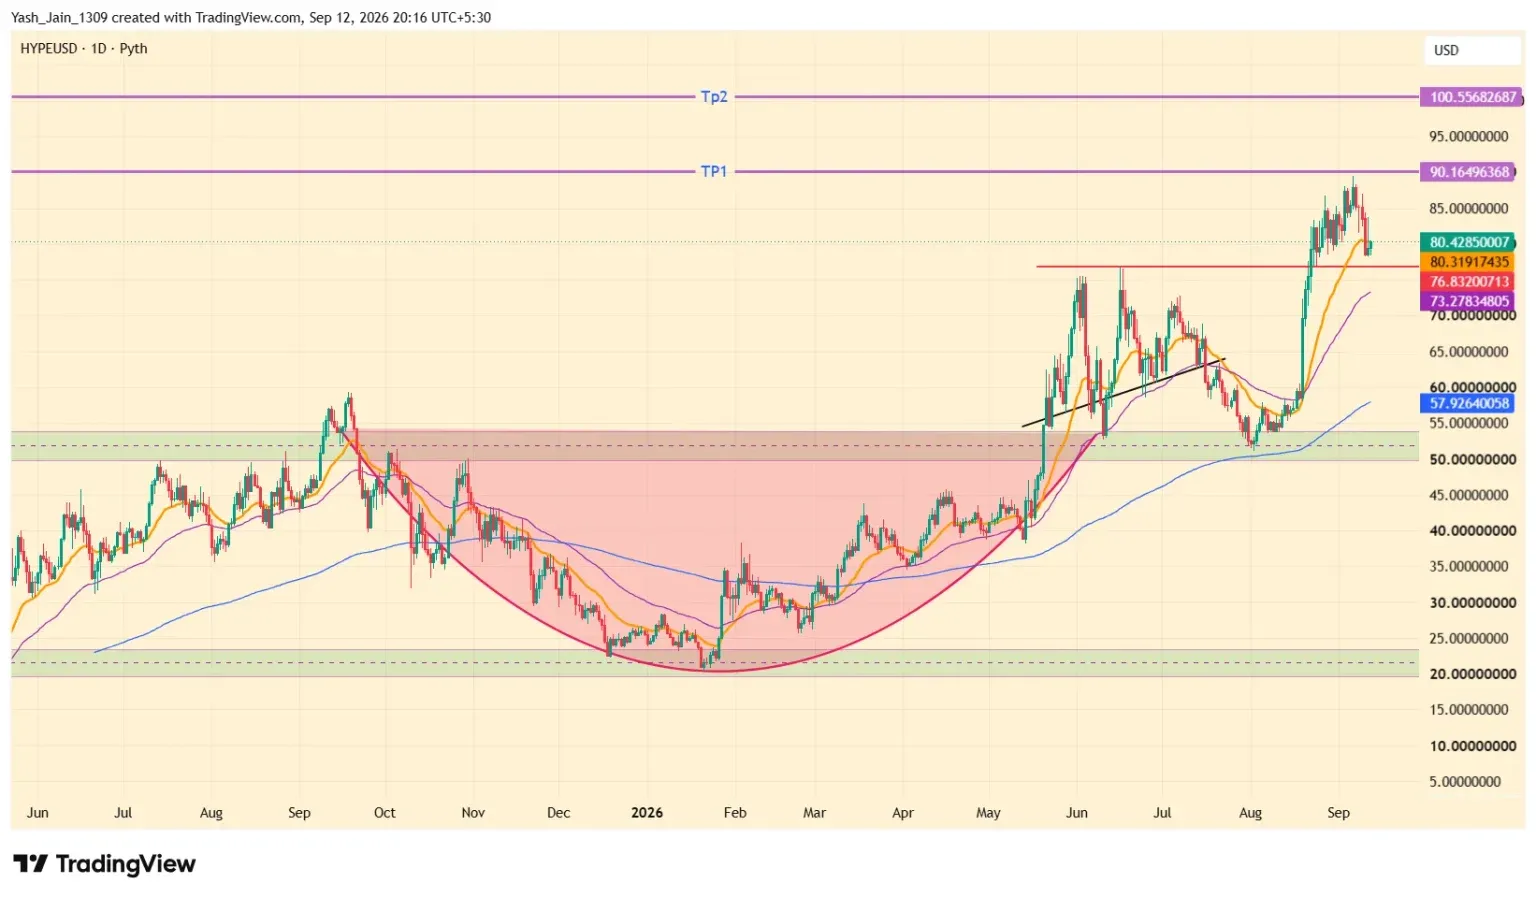The image size is (1536, 898).
Task: Click the 35.00000000 price axis label
Action: tap(1468, 567)
